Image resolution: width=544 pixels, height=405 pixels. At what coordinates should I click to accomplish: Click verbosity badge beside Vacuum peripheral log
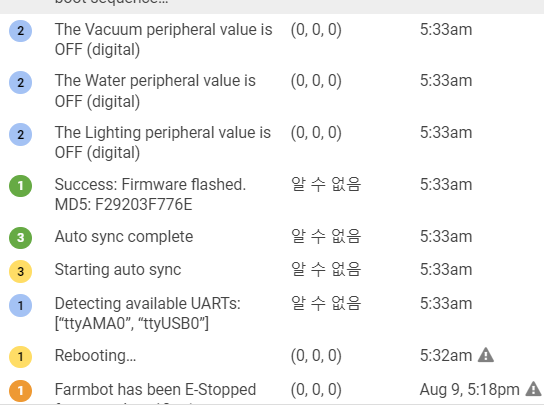(20, 31)
